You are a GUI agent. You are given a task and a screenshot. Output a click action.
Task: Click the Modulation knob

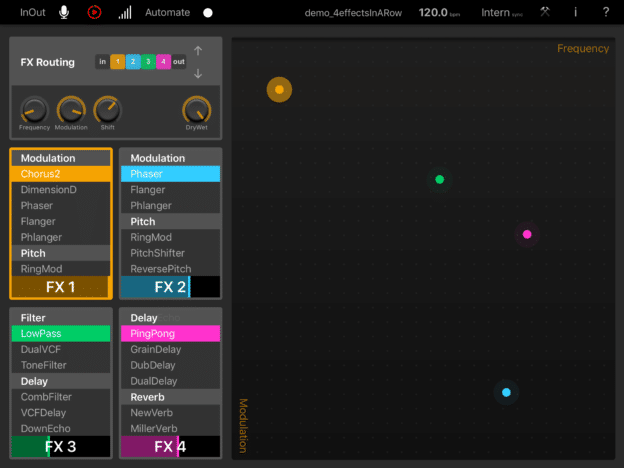[71, 110]
